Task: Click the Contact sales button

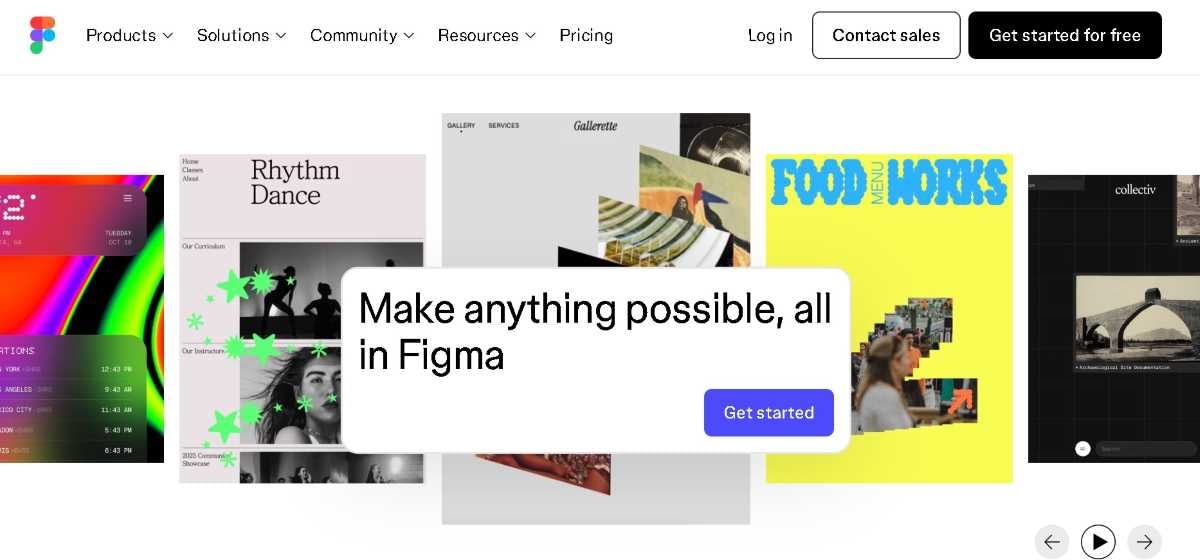Action: coord(886,35)
